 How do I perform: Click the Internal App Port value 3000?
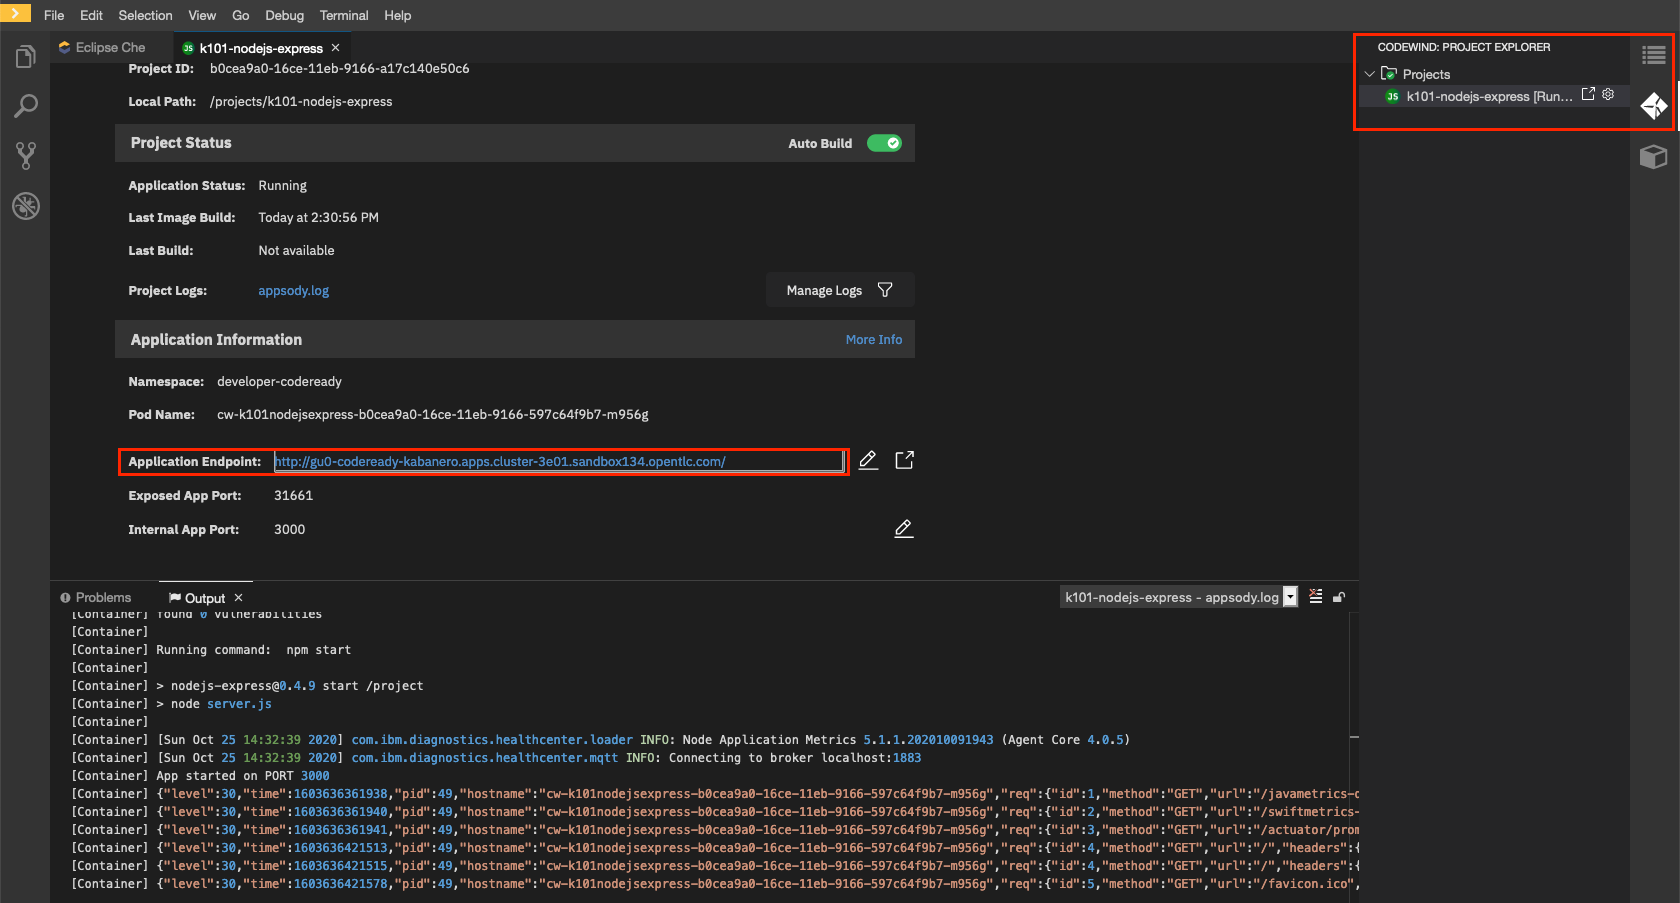point(289,529)
